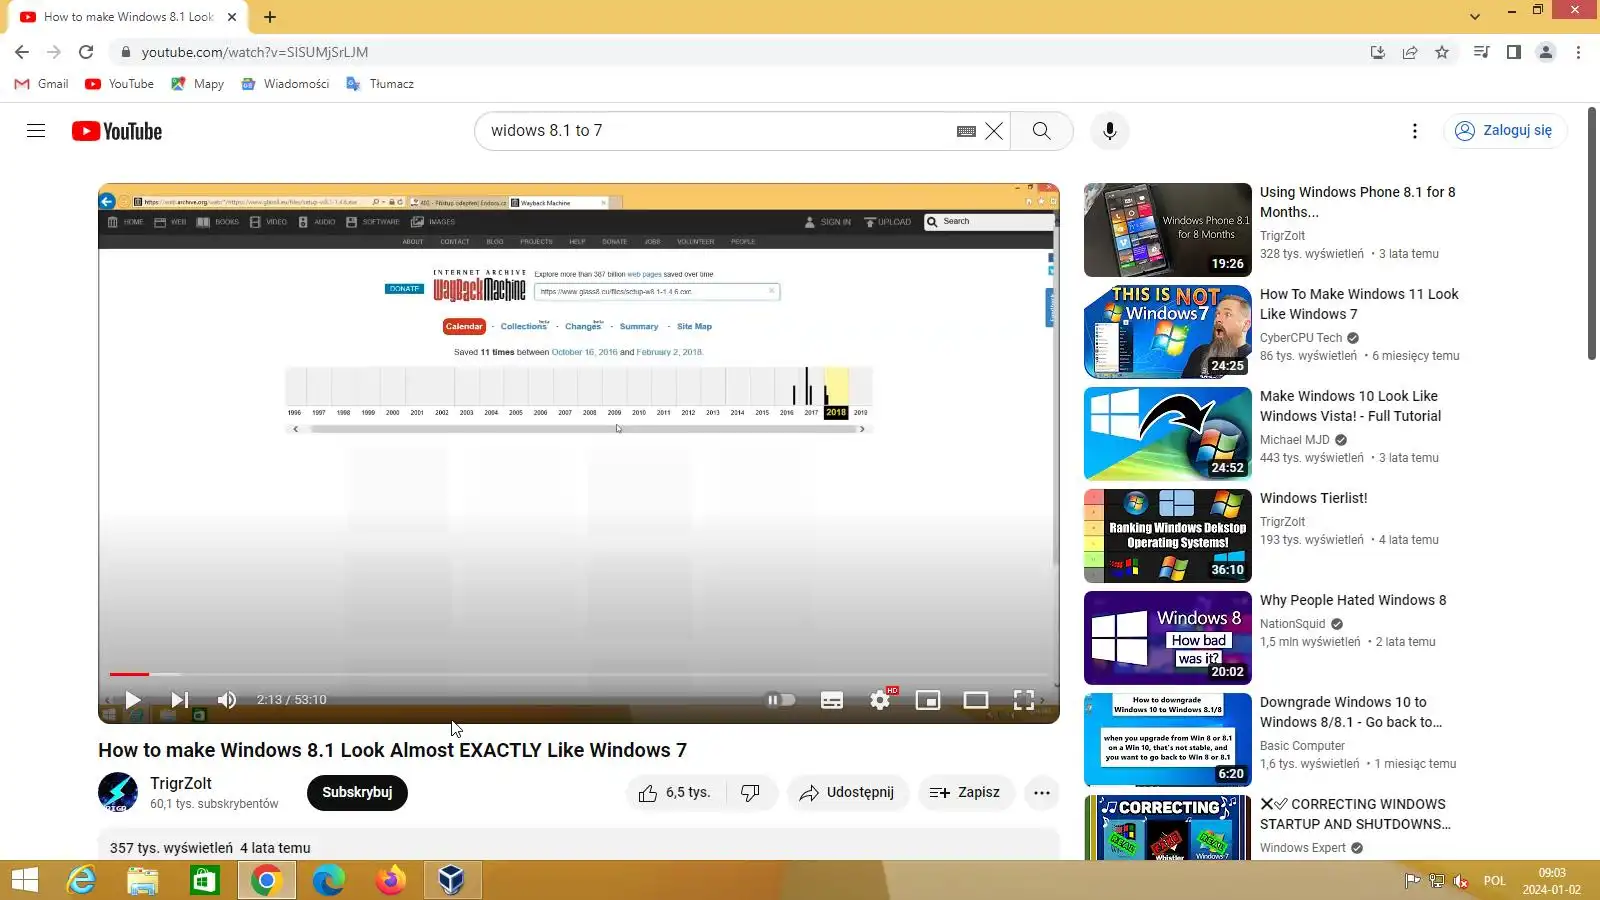Viewport: 1600px width, 900px height.
Task: Start voice search with the microphone
Action: (1109, 131)
